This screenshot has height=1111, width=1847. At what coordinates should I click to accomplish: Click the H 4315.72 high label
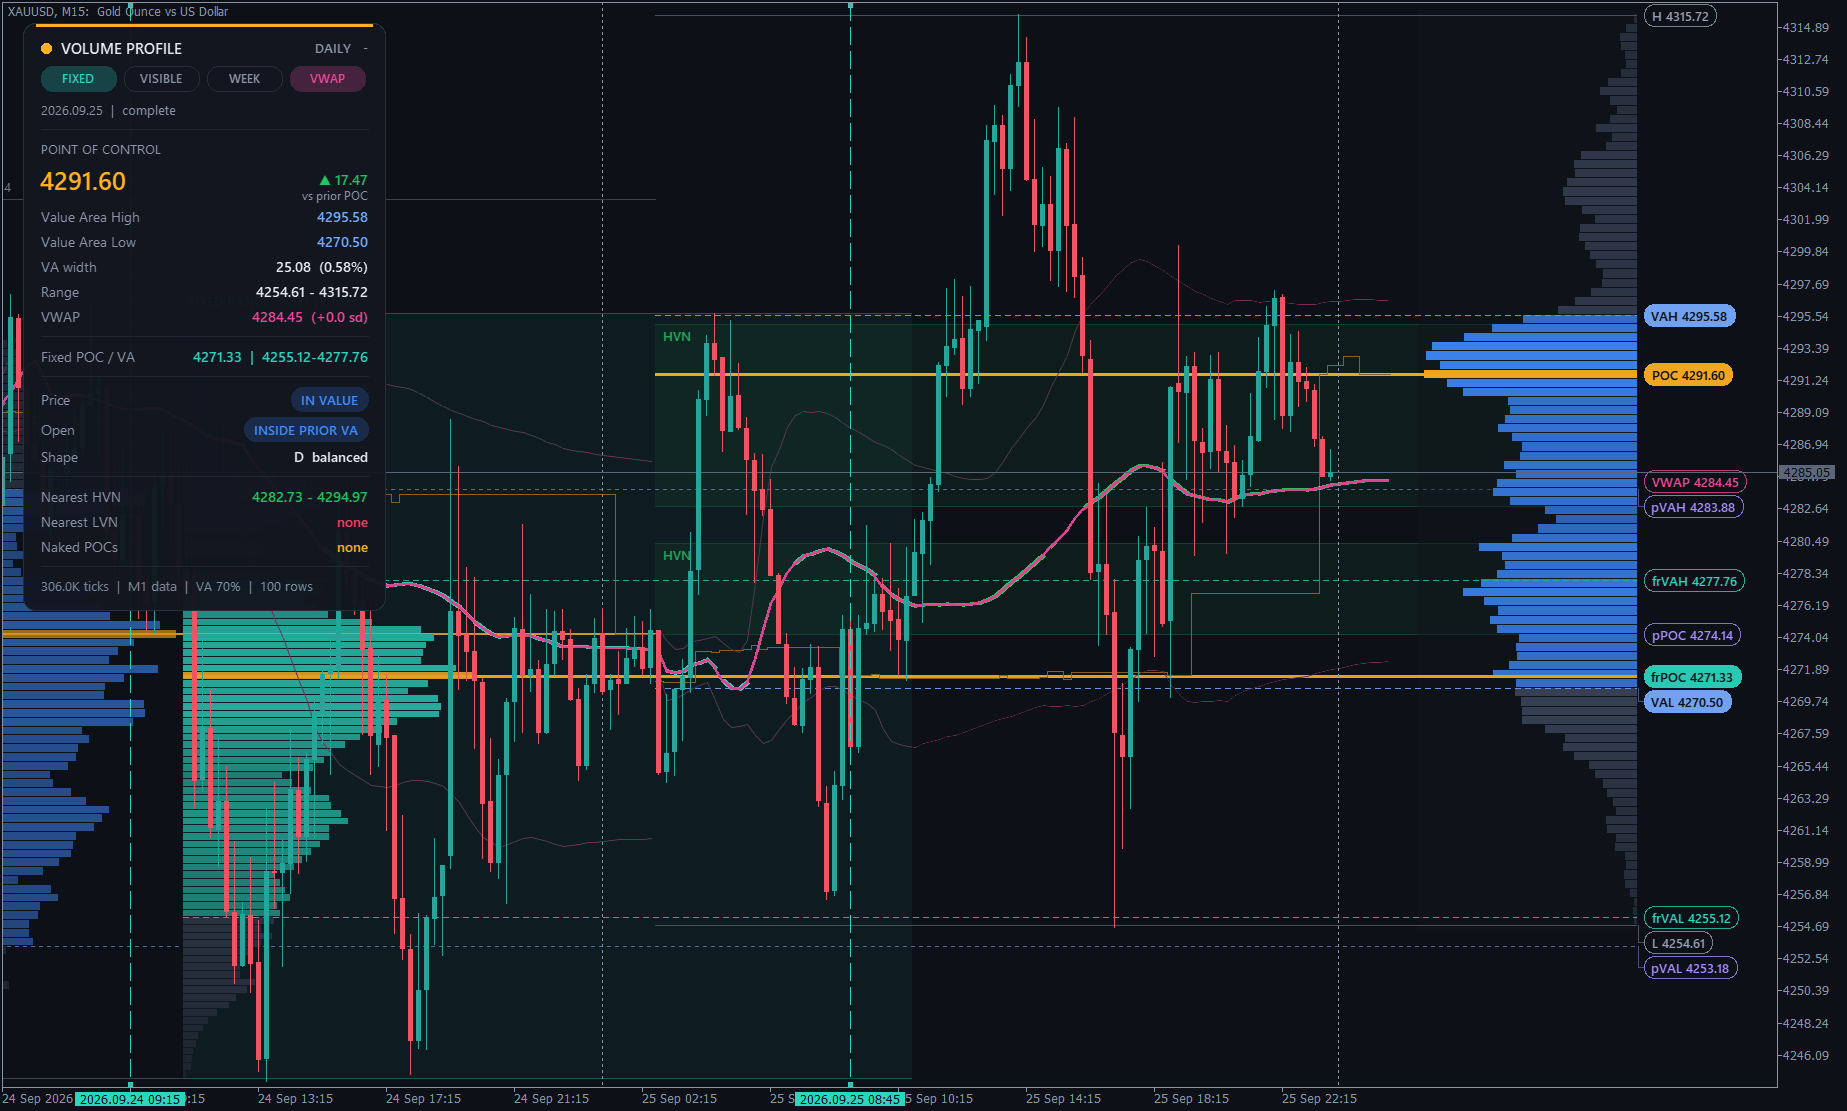[1680, 17]
